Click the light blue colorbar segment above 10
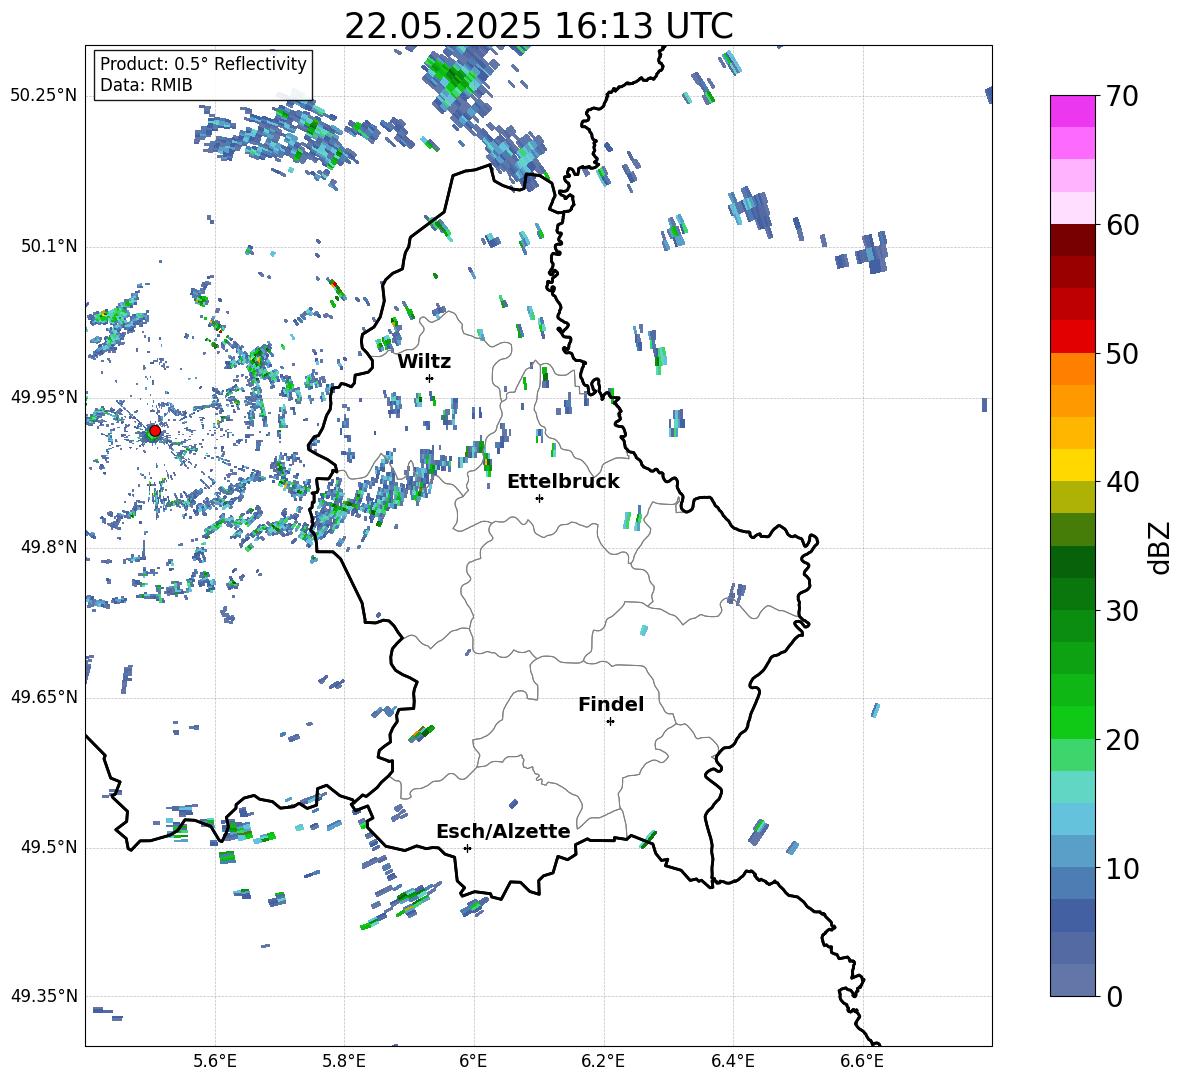The image size is (1184, 1081). point(1072,851)
